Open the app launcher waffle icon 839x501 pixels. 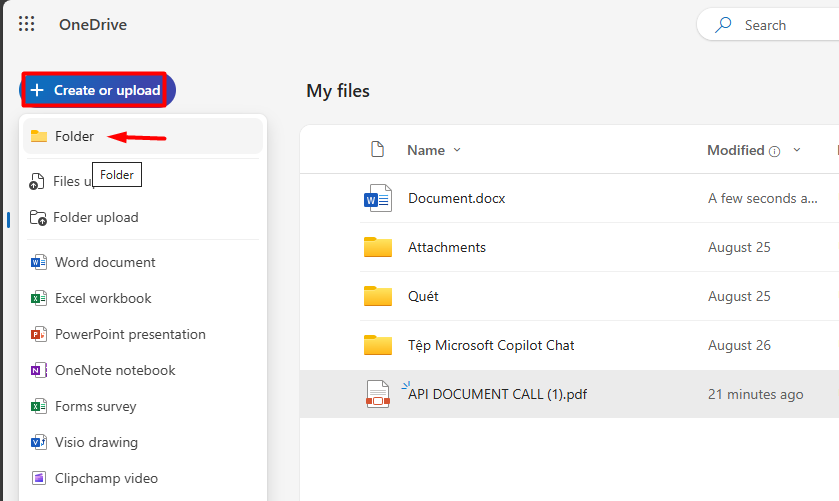(x=27, y=25)
